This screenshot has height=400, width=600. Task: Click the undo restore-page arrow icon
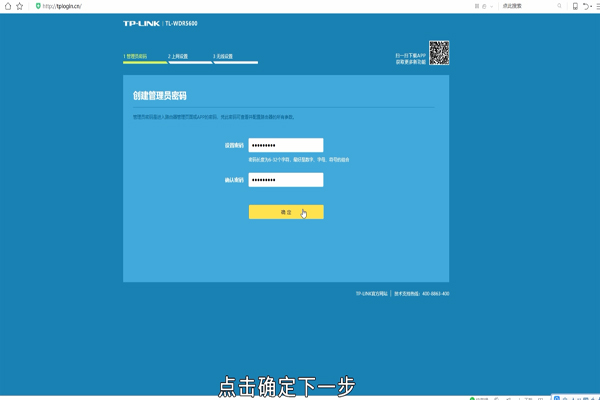point(586,6)
